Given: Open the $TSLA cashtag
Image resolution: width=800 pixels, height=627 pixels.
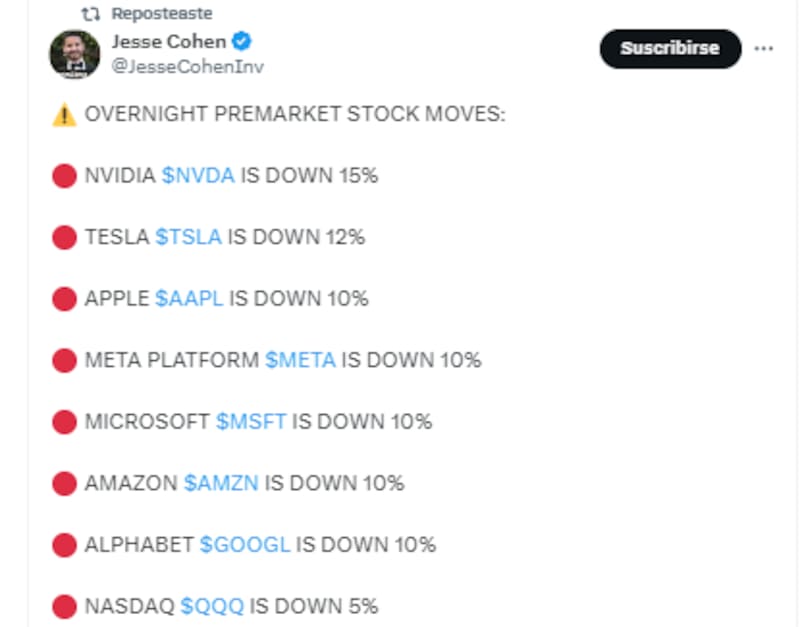Looking at the screenshot, I should pyautogui.click(x=189, y=237).
